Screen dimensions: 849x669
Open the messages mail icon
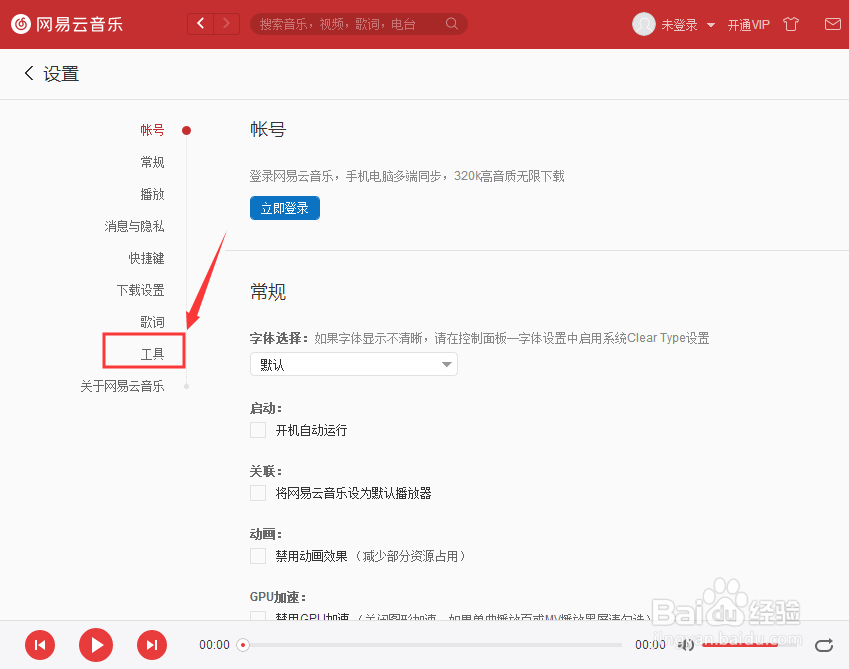click(833, 24)
